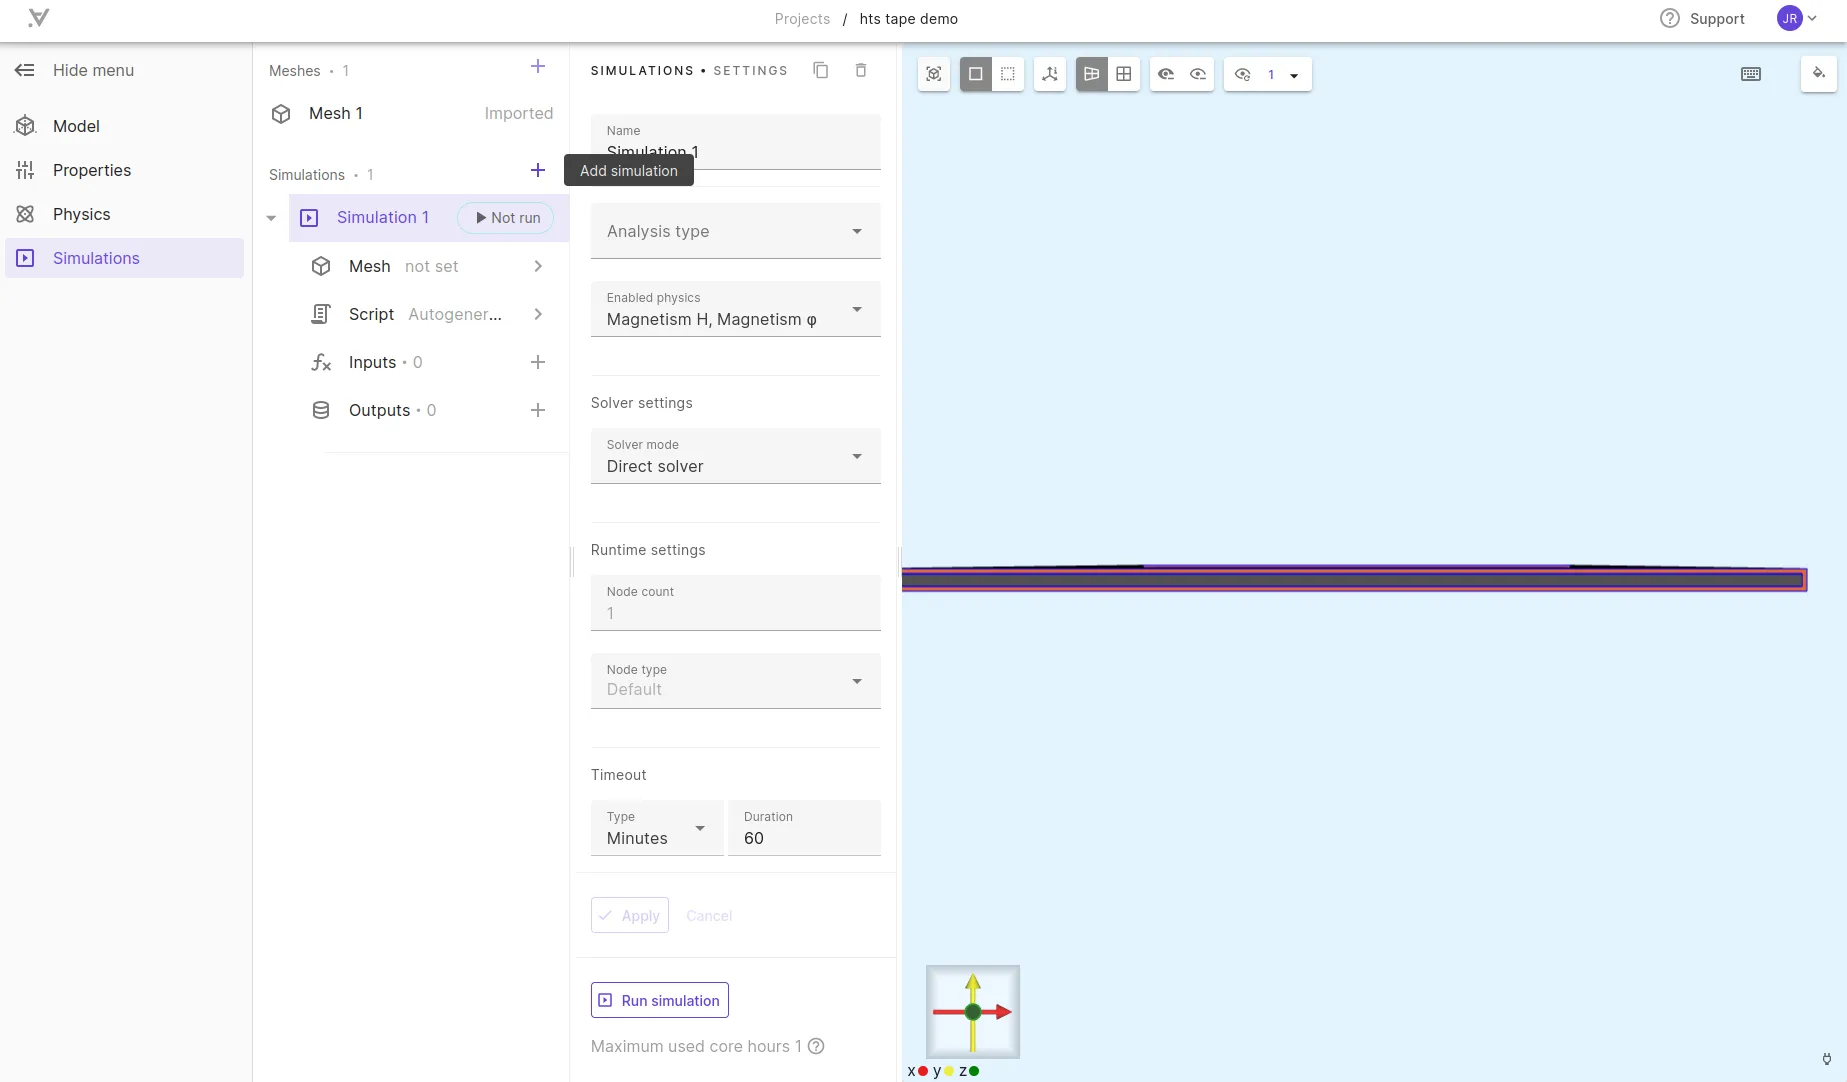Open the Node type dropdown
The width and height of the screenshot is (1847, 1082).
pyautogui.click(x=736, y=681)
